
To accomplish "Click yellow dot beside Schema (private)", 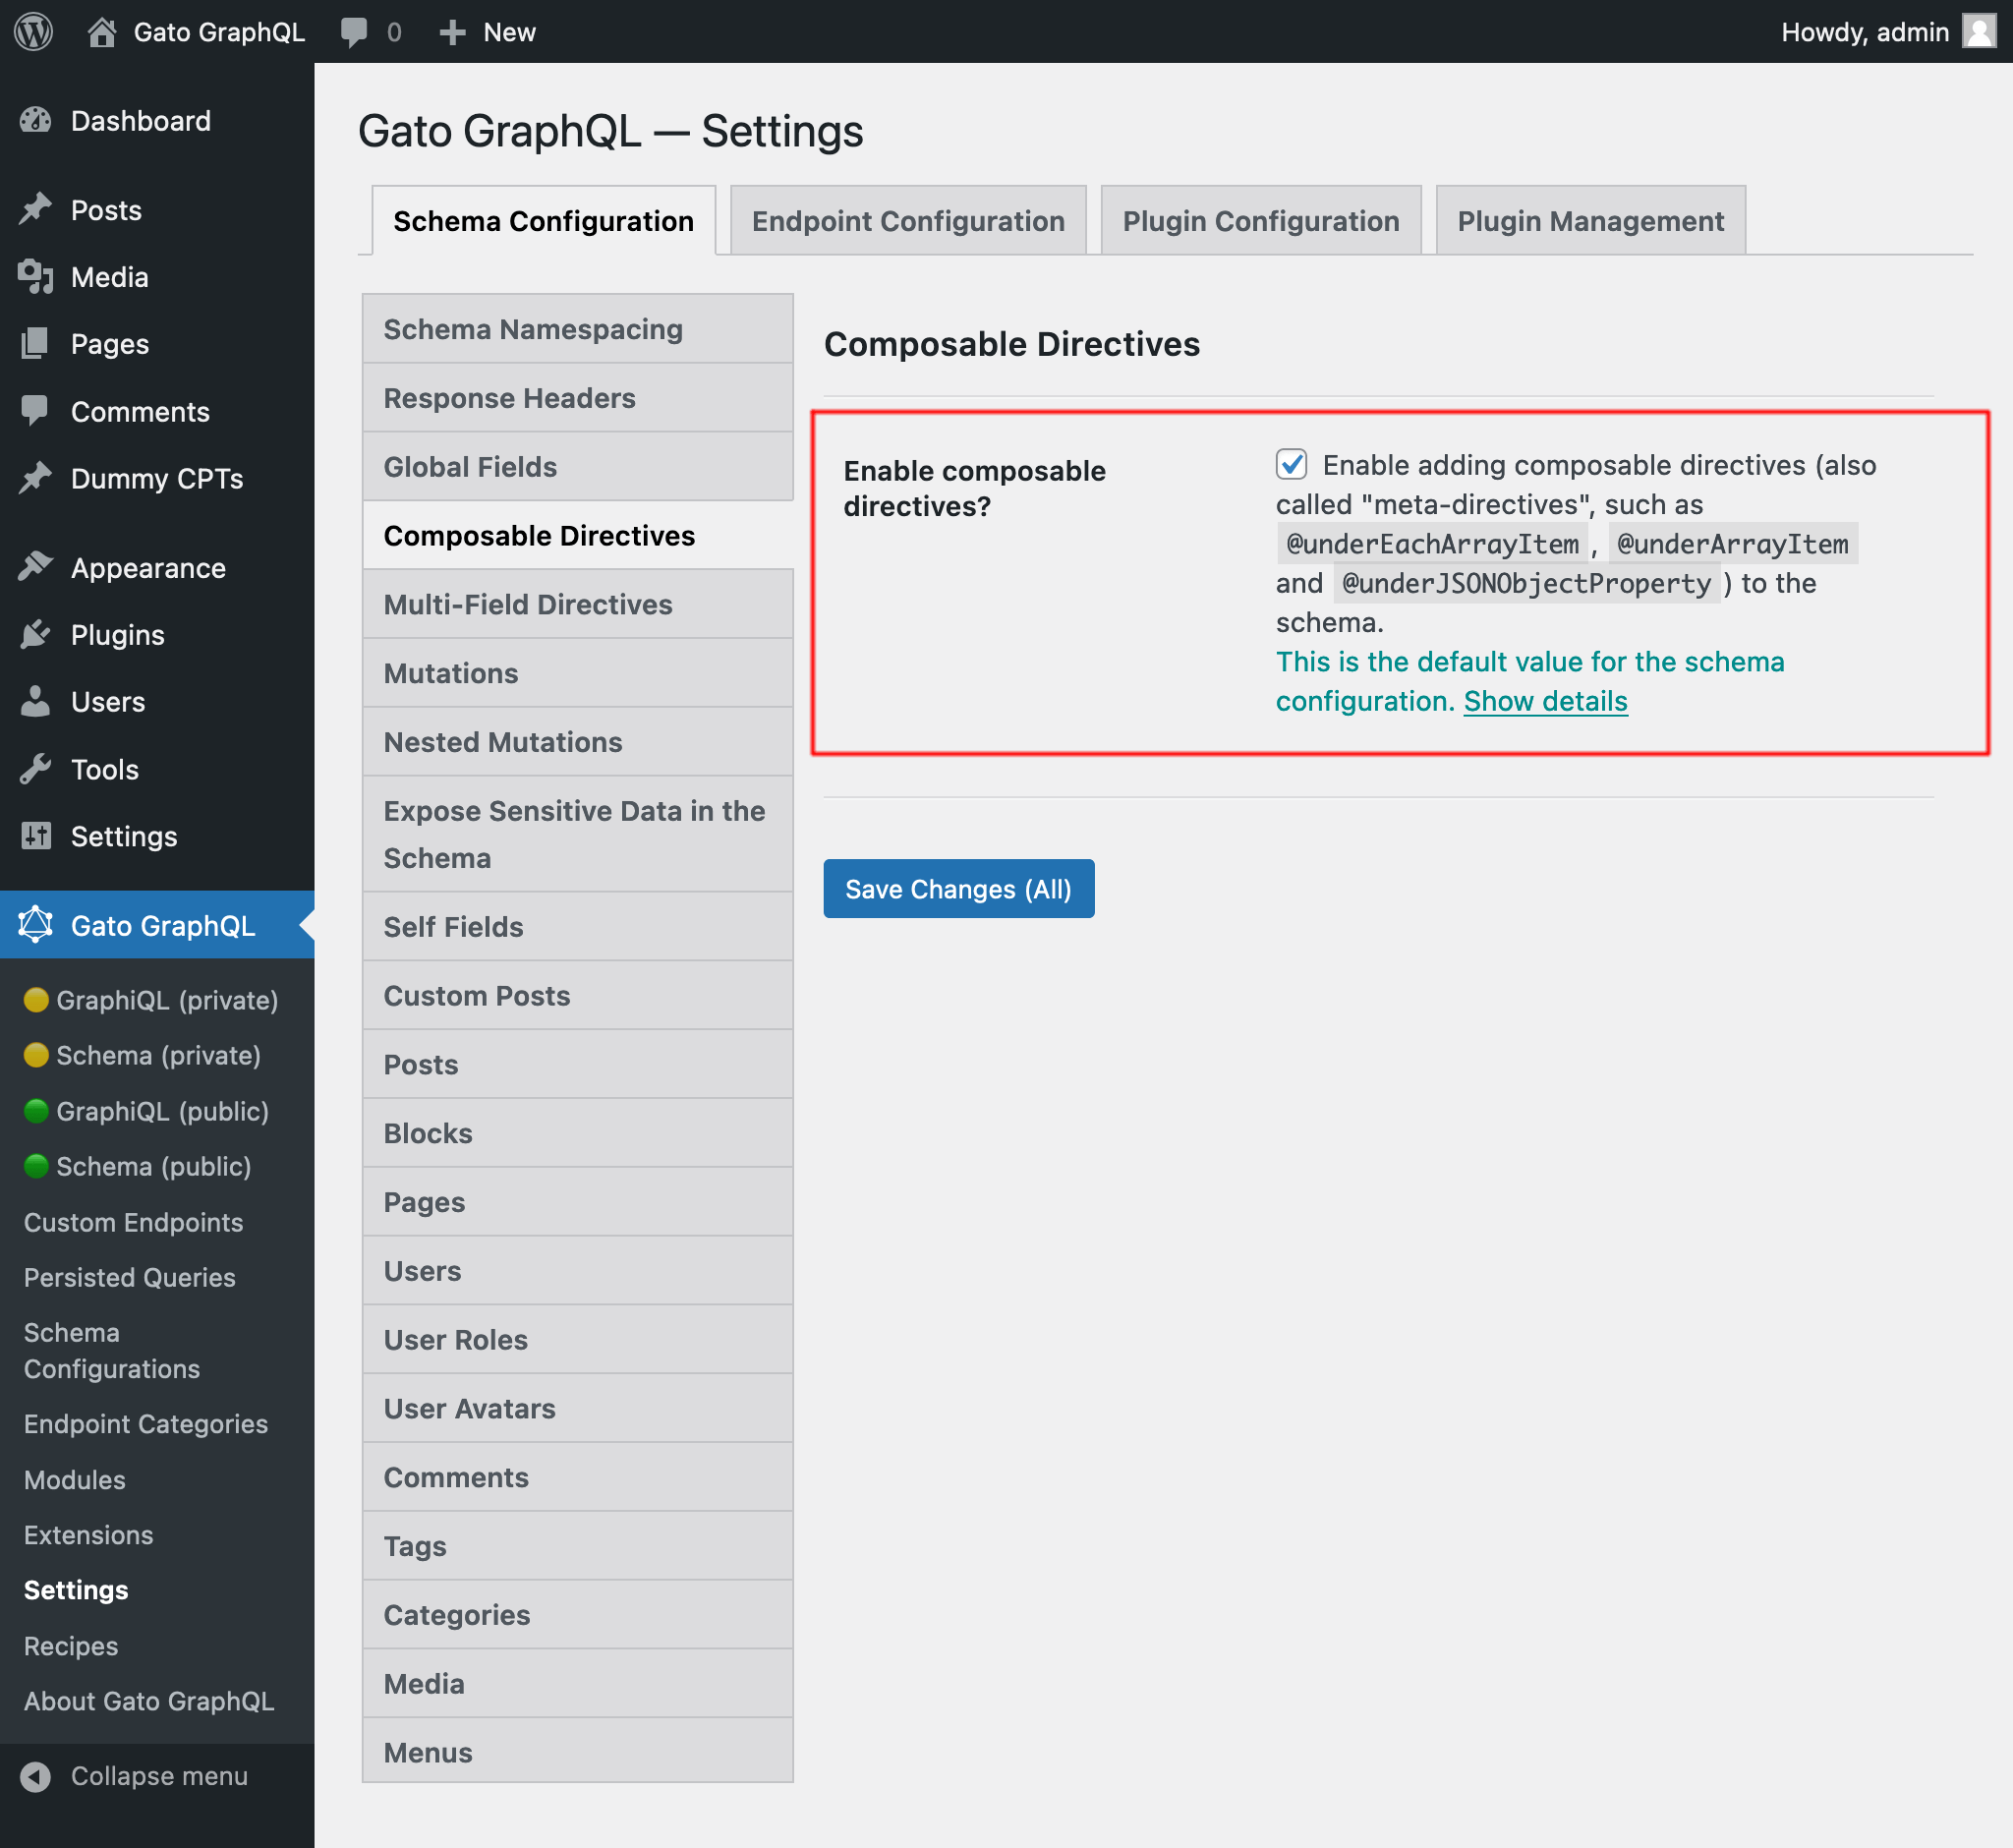I will (x=36, y=1055).
